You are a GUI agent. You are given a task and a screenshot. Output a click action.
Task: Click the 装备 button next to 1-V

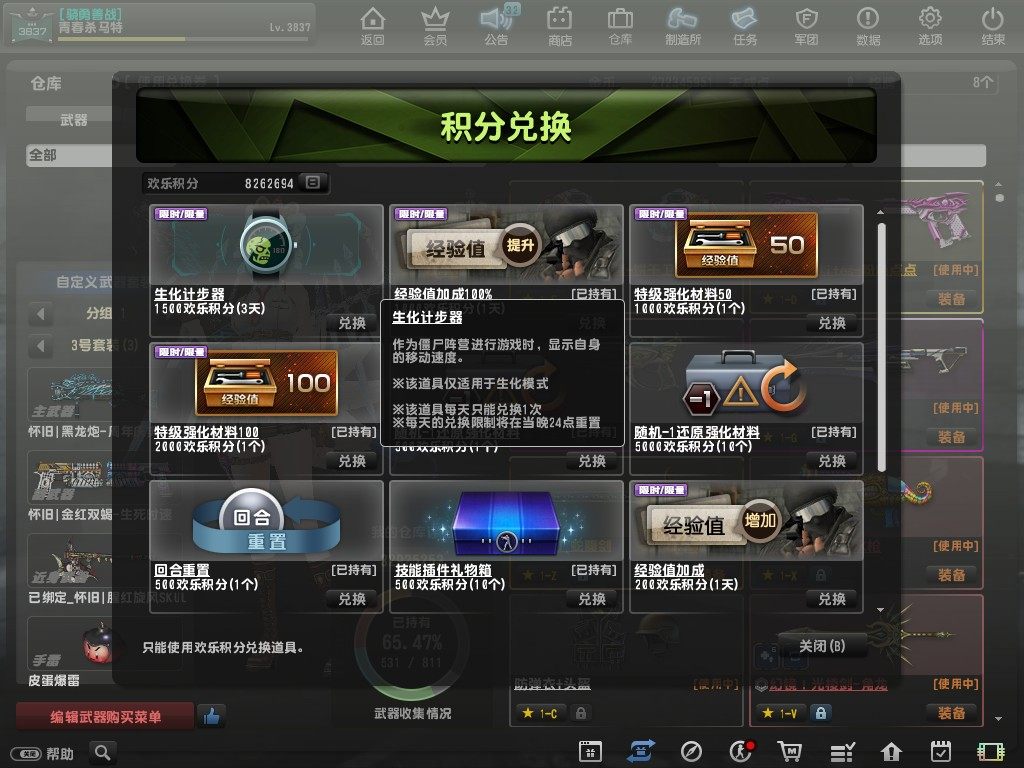pos(952,712)
